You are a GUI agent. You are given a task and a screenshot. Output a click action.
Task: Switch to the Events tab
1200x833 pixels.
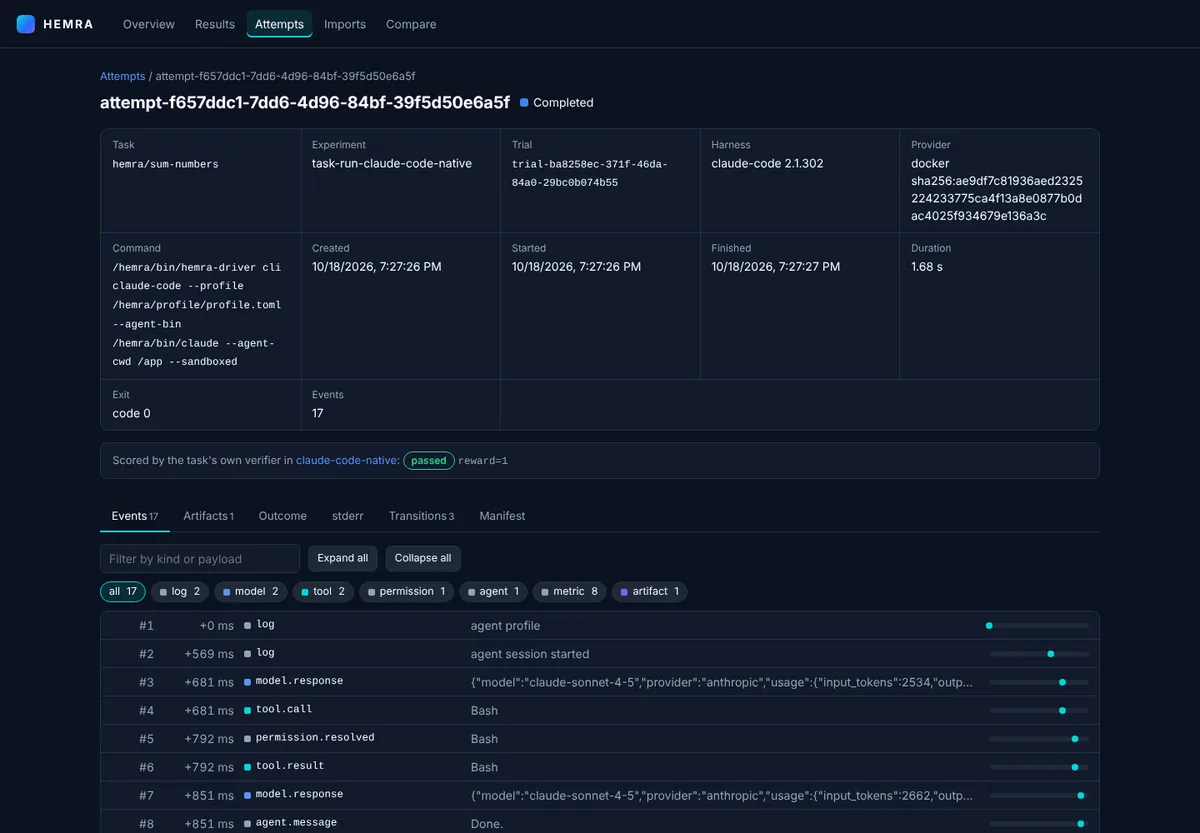tap(135, 516)
